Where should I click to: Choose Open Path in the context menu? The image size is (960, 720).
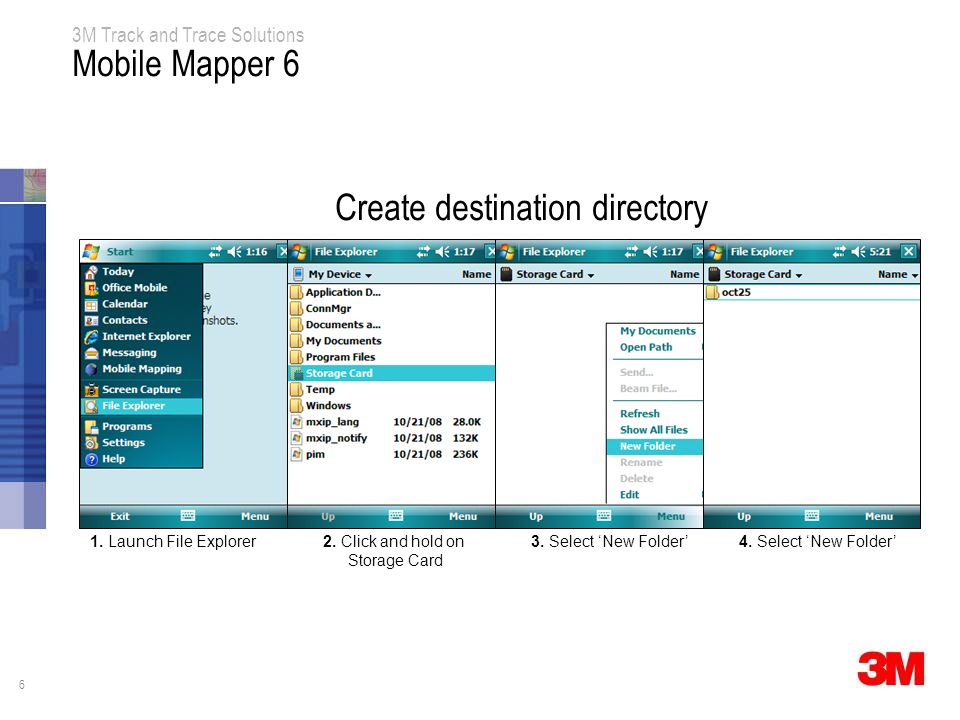pyautogui.click(x=646, y=347)
